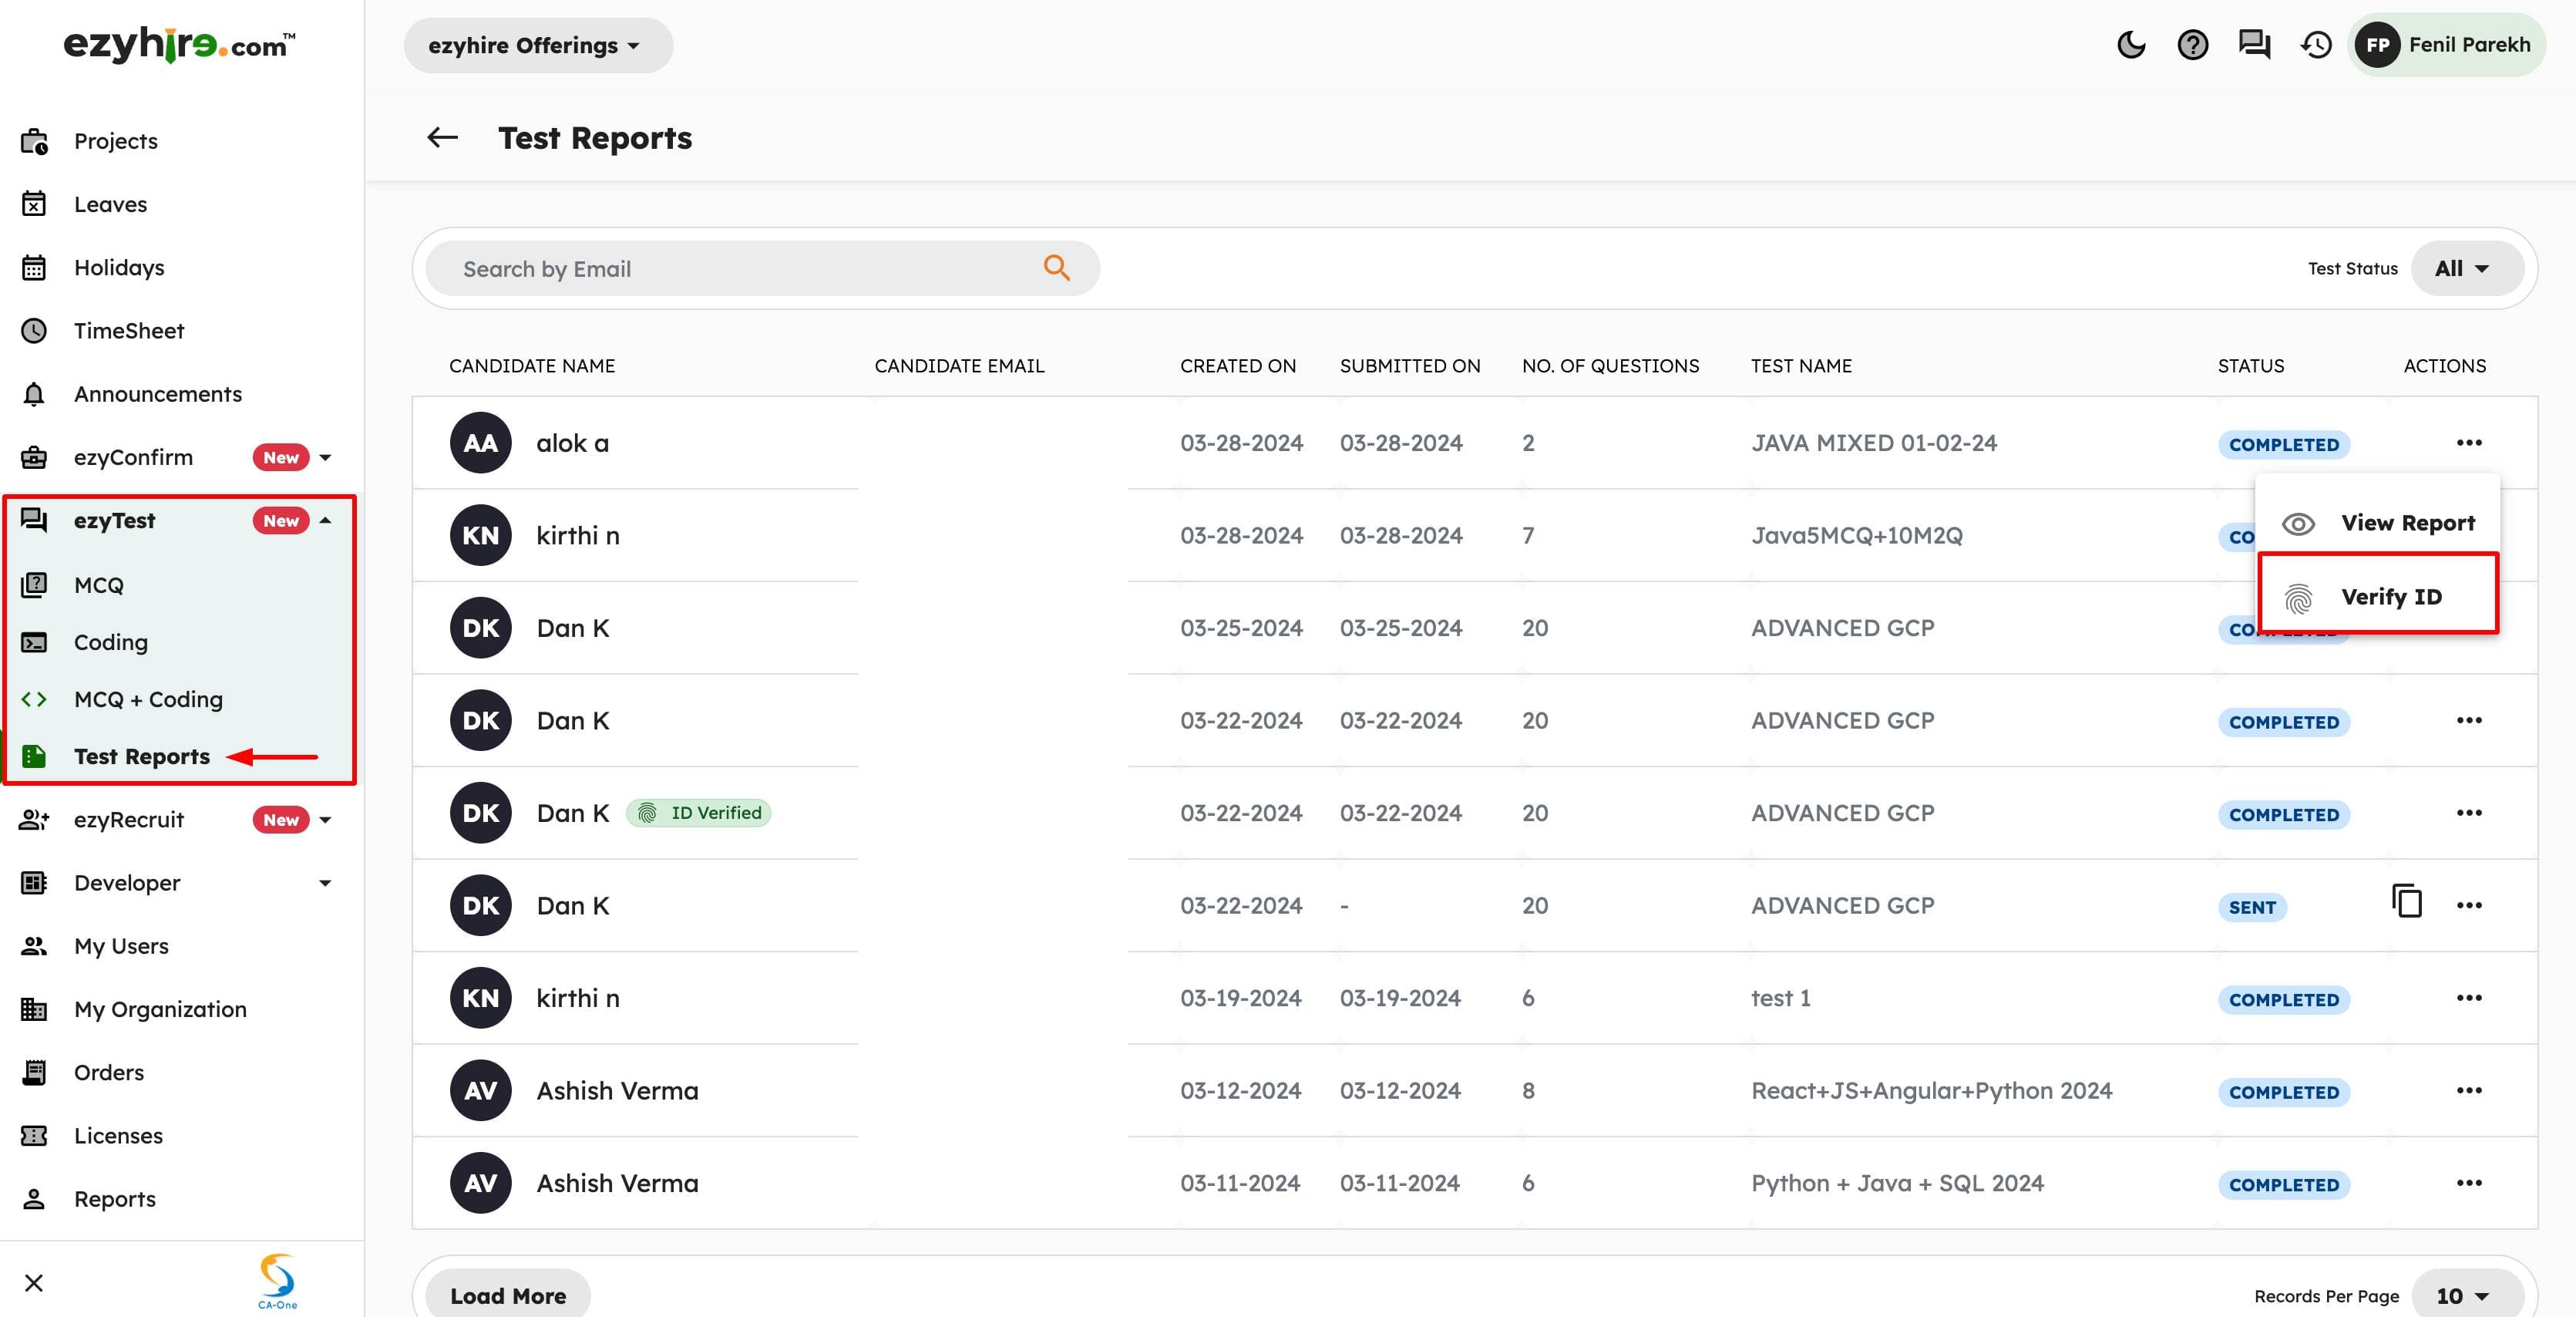The height and width of the screenshot is (1317, 2576).
Task: Open the MCQ menu item
Action: tap(99, 585)
